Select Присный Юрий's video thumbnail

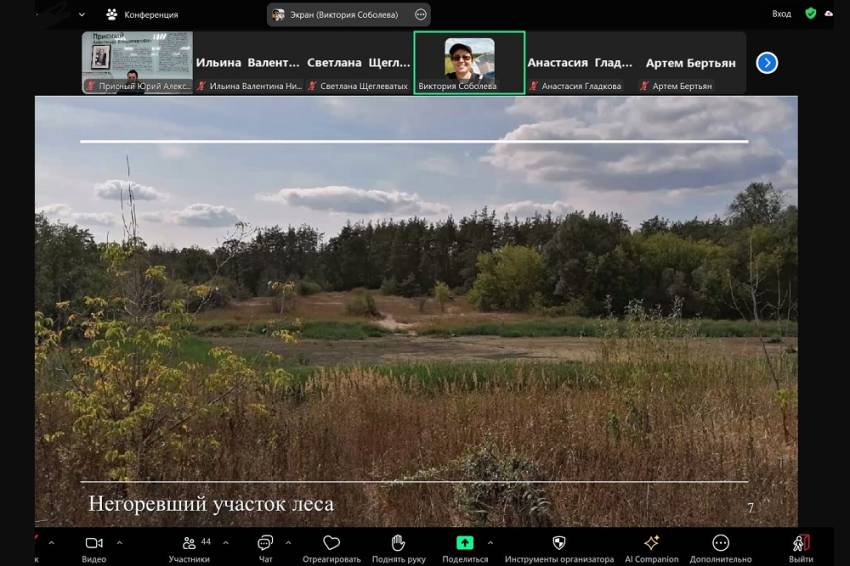137,62
